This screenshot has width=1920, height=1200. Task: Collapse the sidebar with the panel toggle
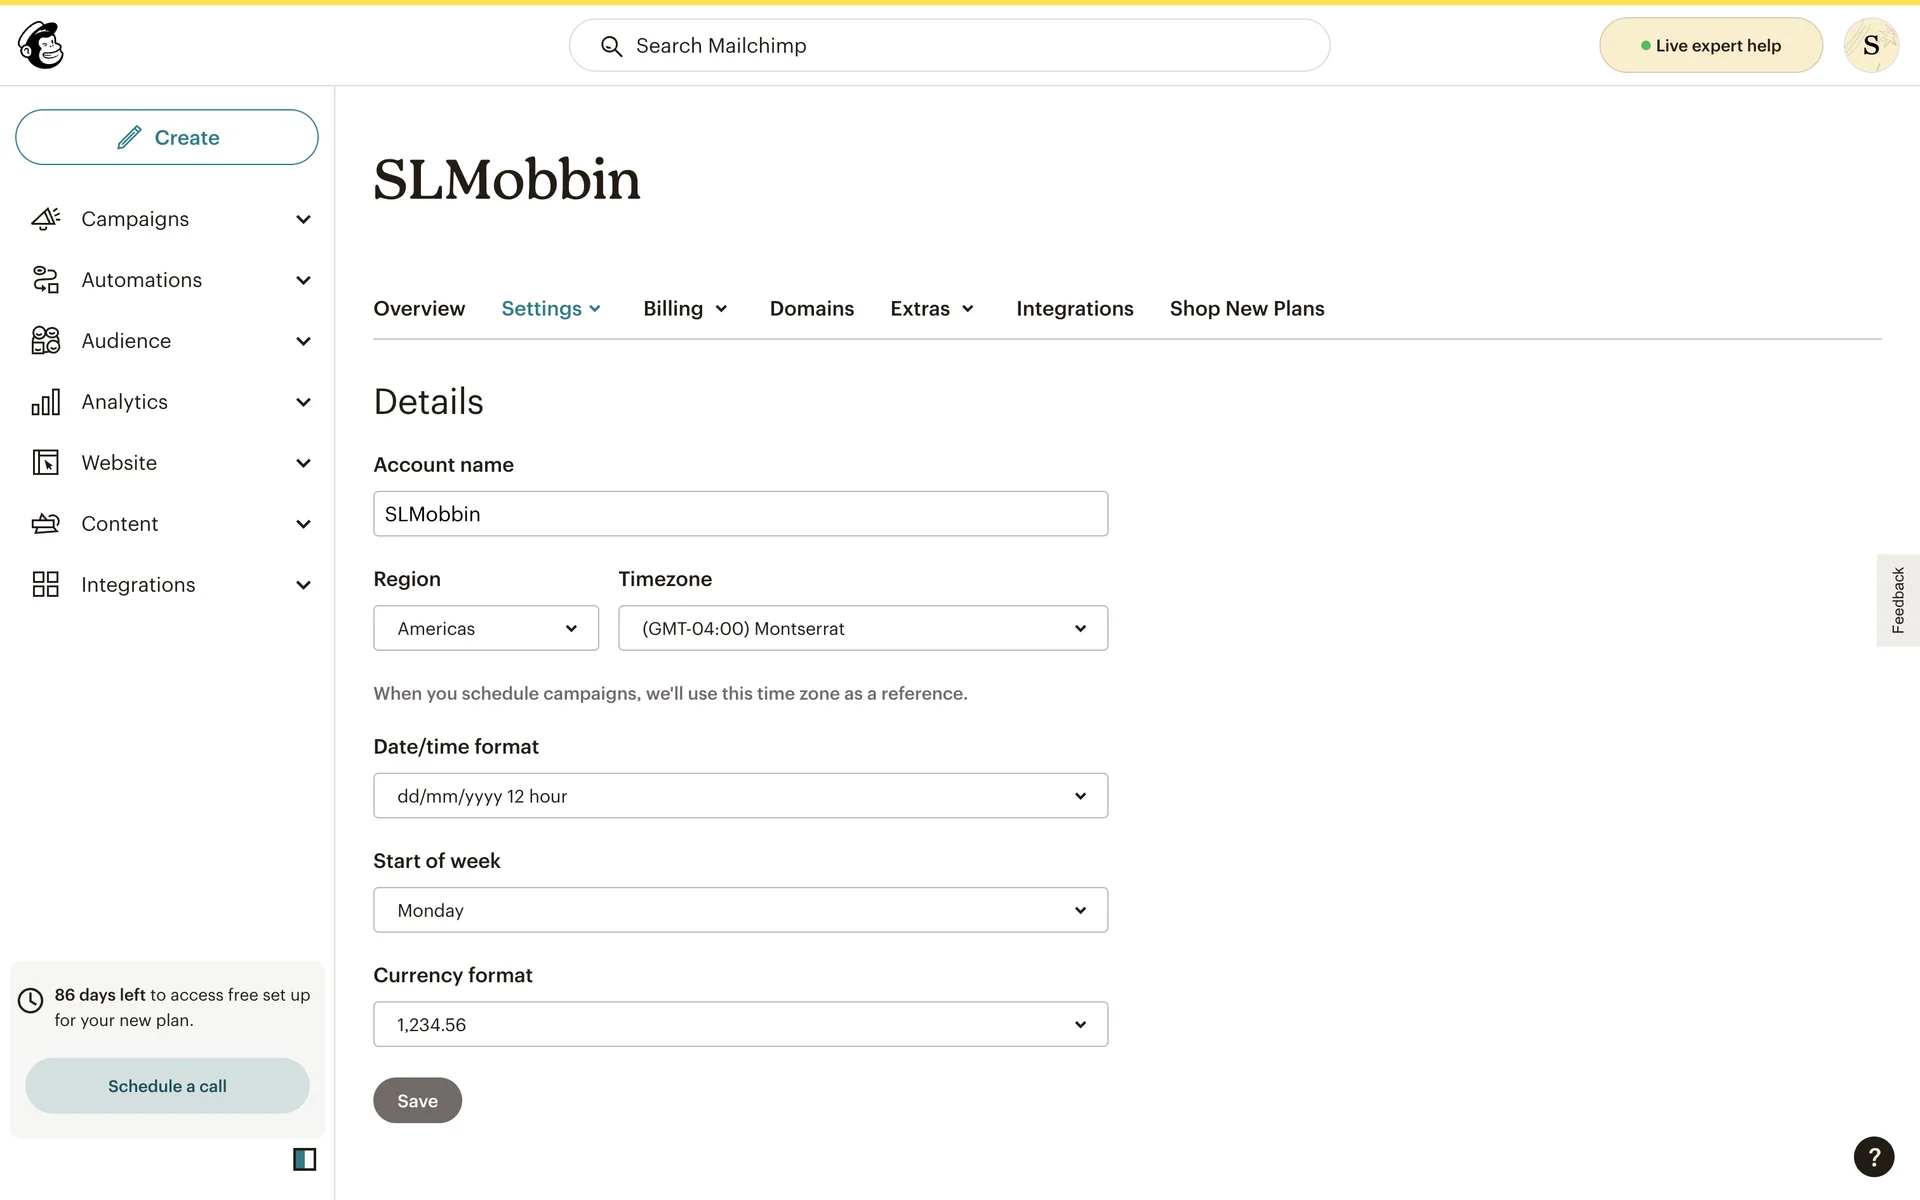(304, 1159)
